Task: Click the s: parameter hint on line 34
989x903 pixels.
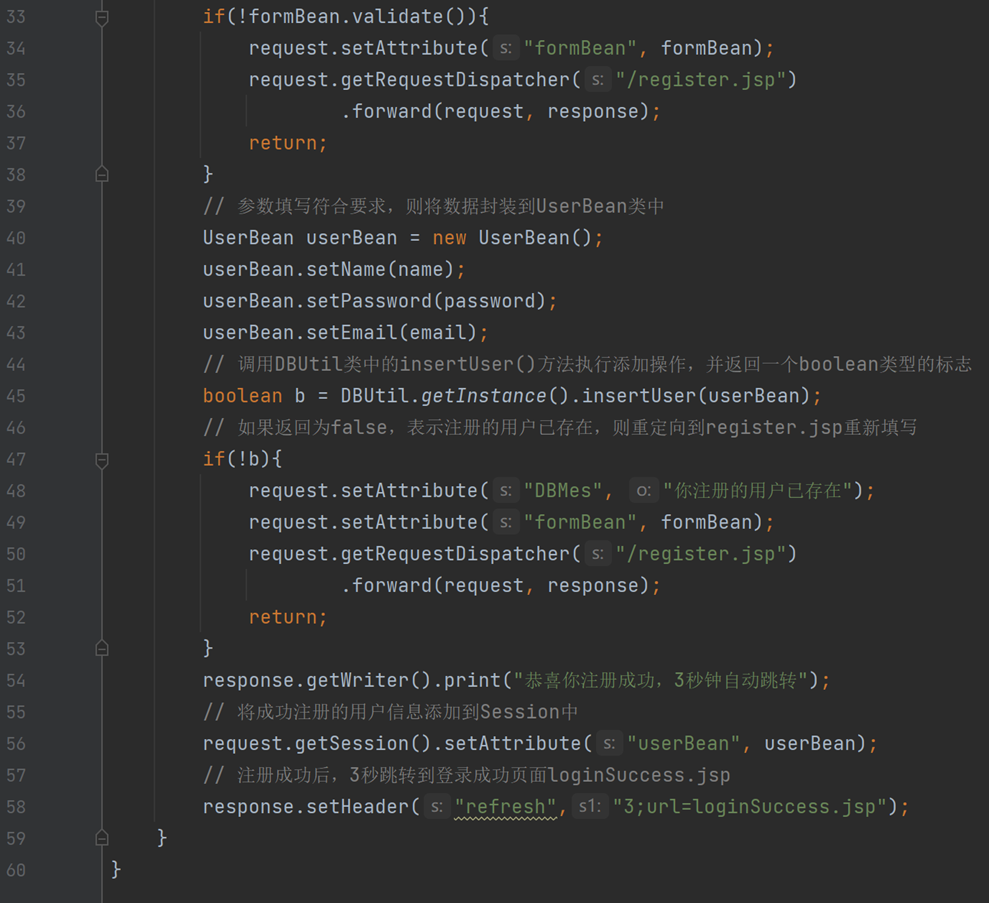Action: point(505,48)
